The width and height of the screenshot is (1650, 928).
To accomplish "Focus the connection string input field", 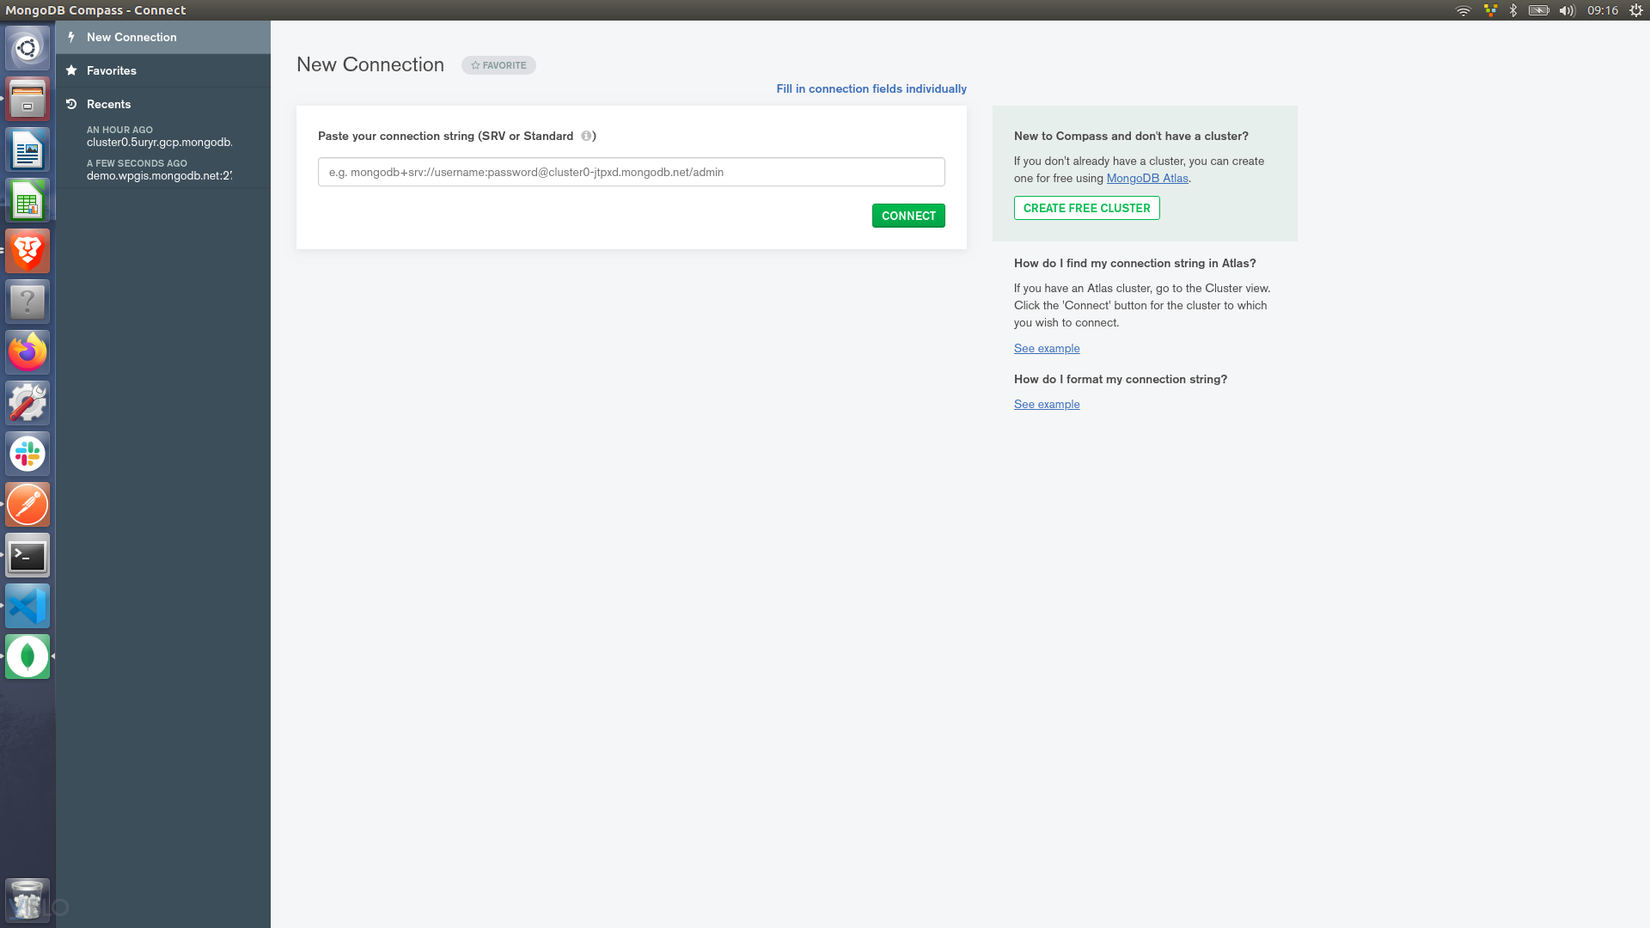I will 631,172.
